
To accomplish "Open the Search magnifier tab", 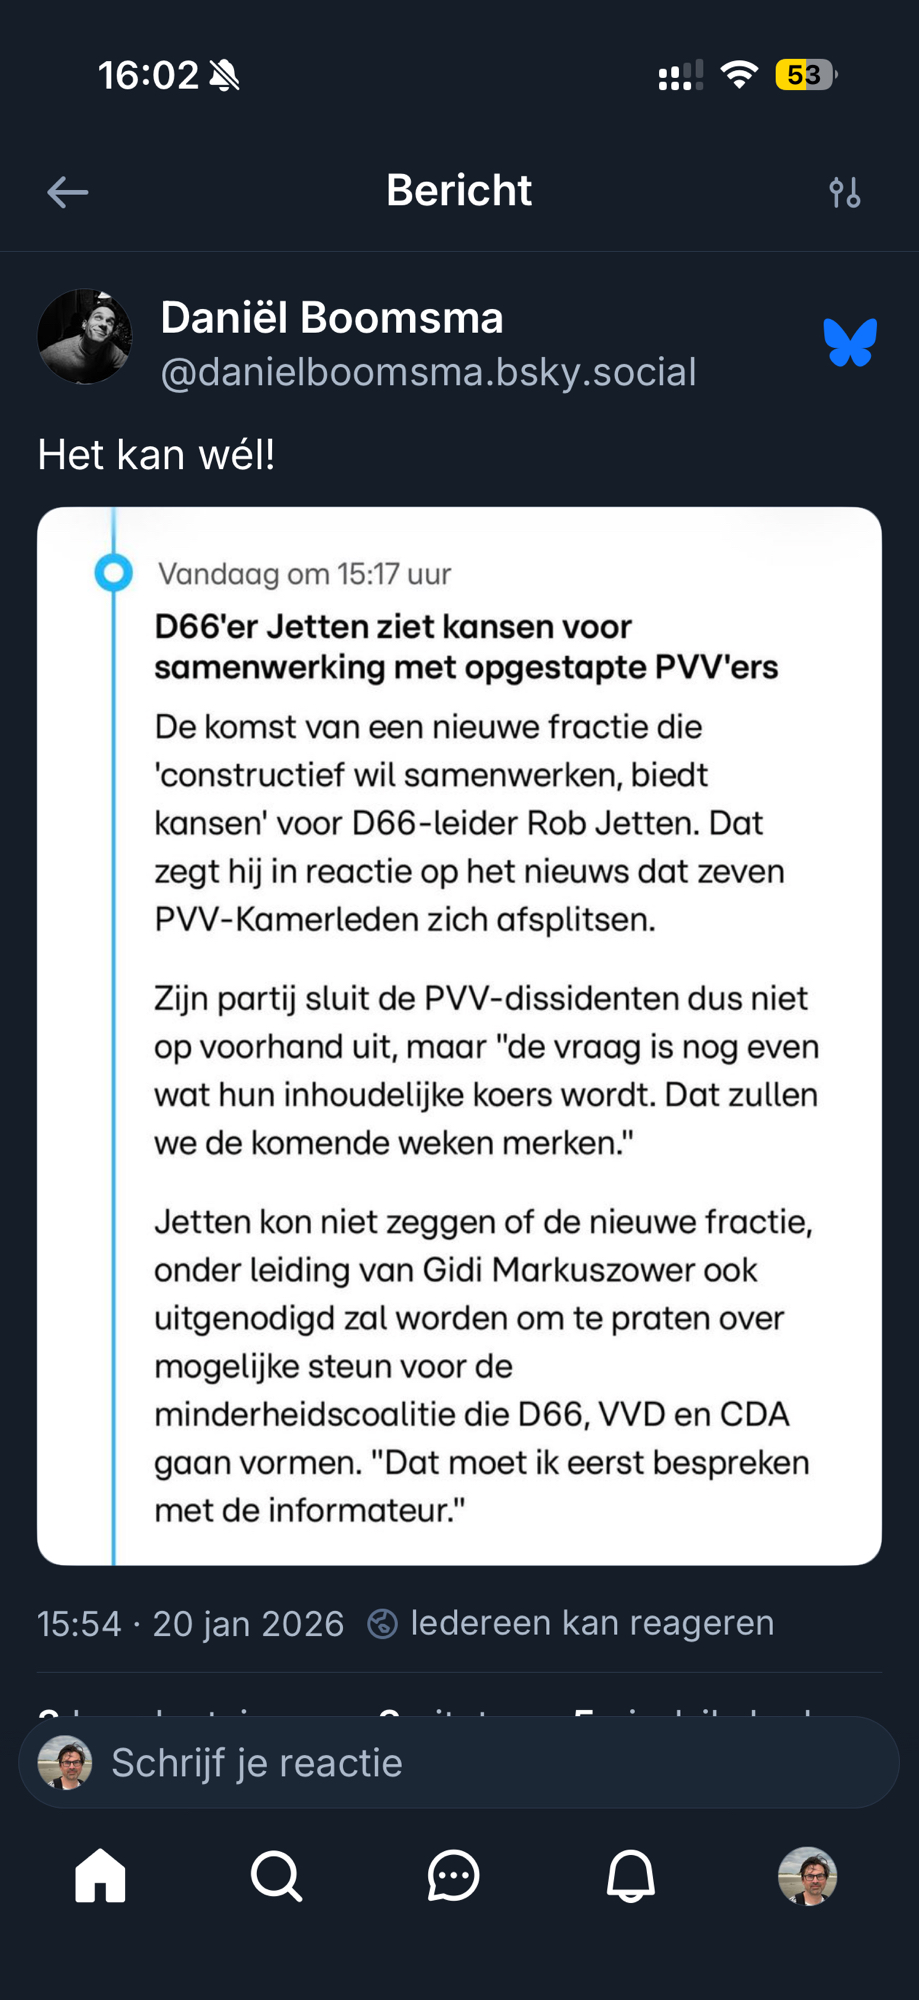I will pyautogui.click(x=276, y=1876).
